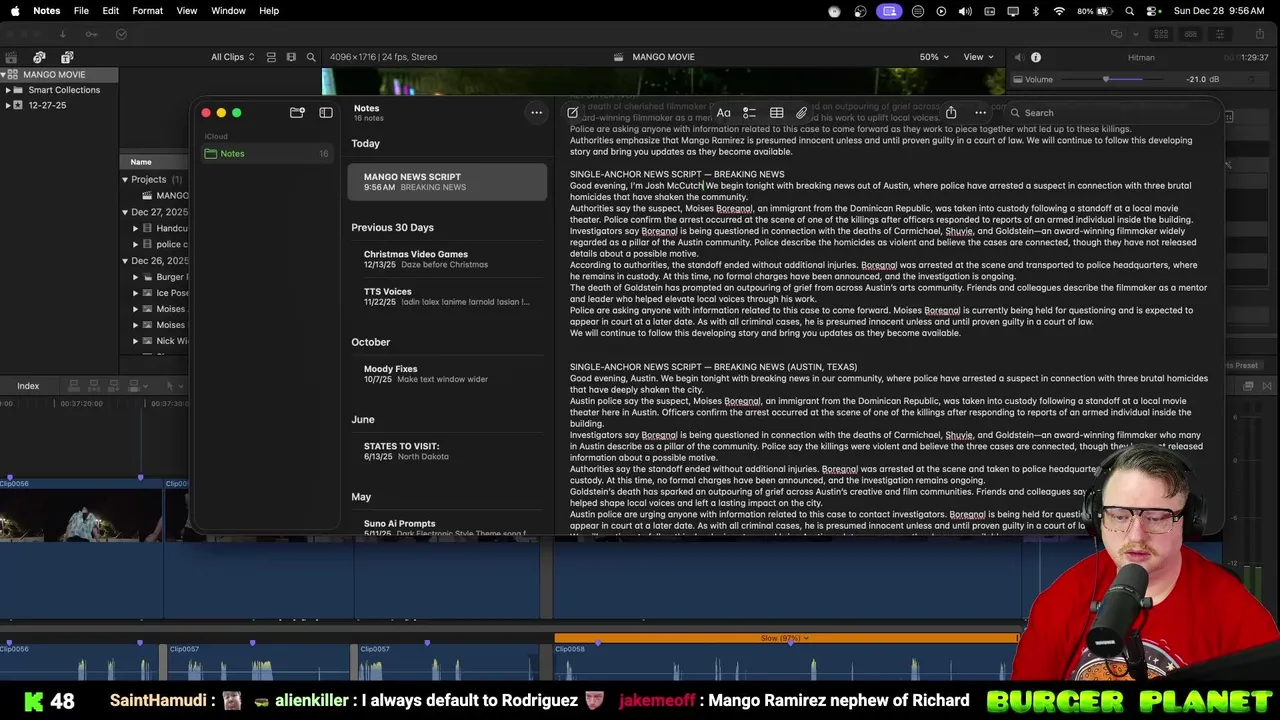The width and height of the screenshot is (1280, 720).
Task: Open the audio inspector speaker icon
Action: (x=1018, y=57)
